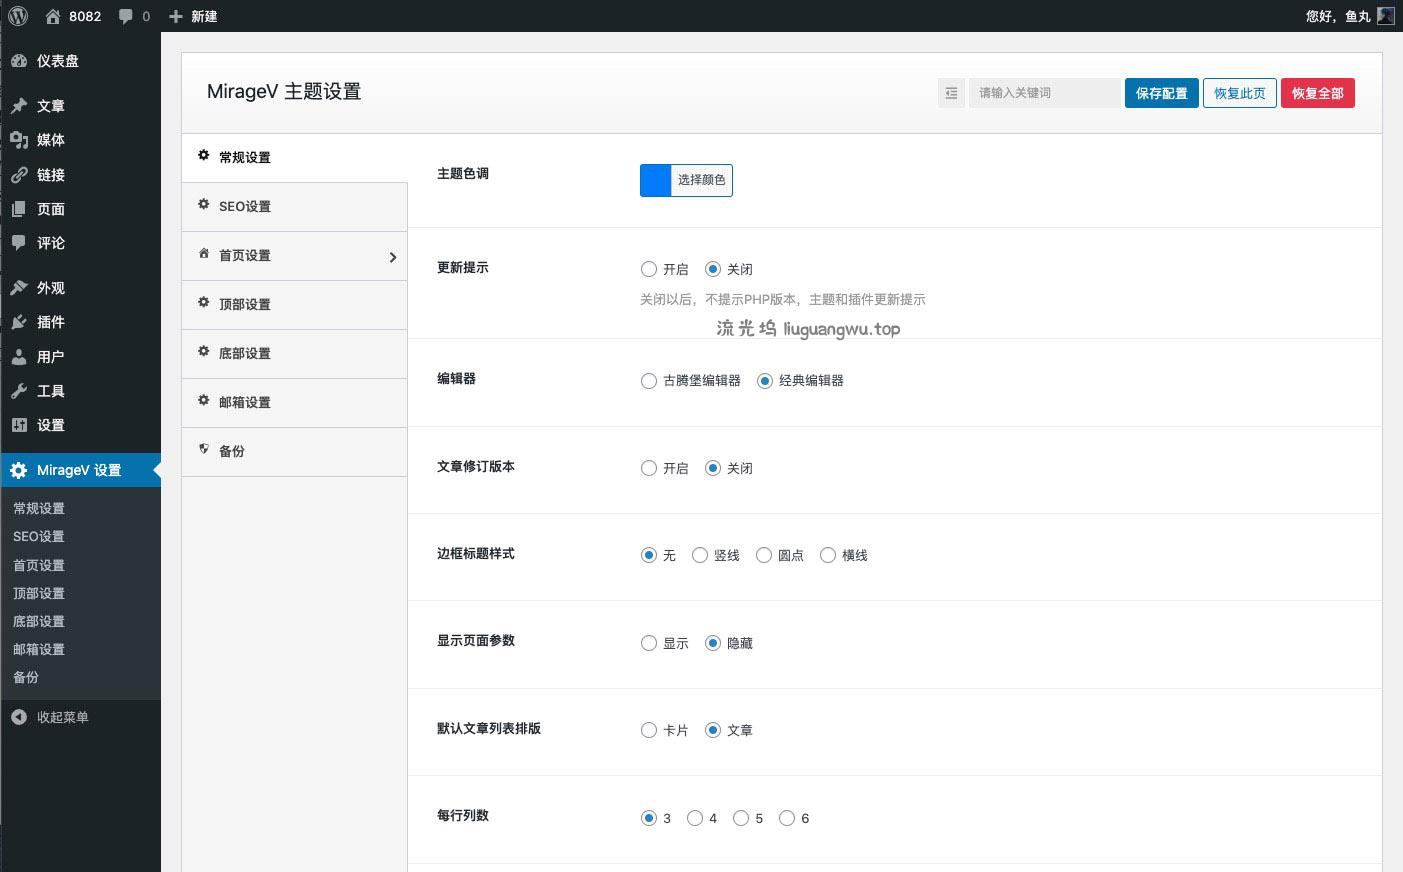Screen dimensions: 1403x872
Task: Click the 请输入关键词 search field
Action: pos(1043,93)
